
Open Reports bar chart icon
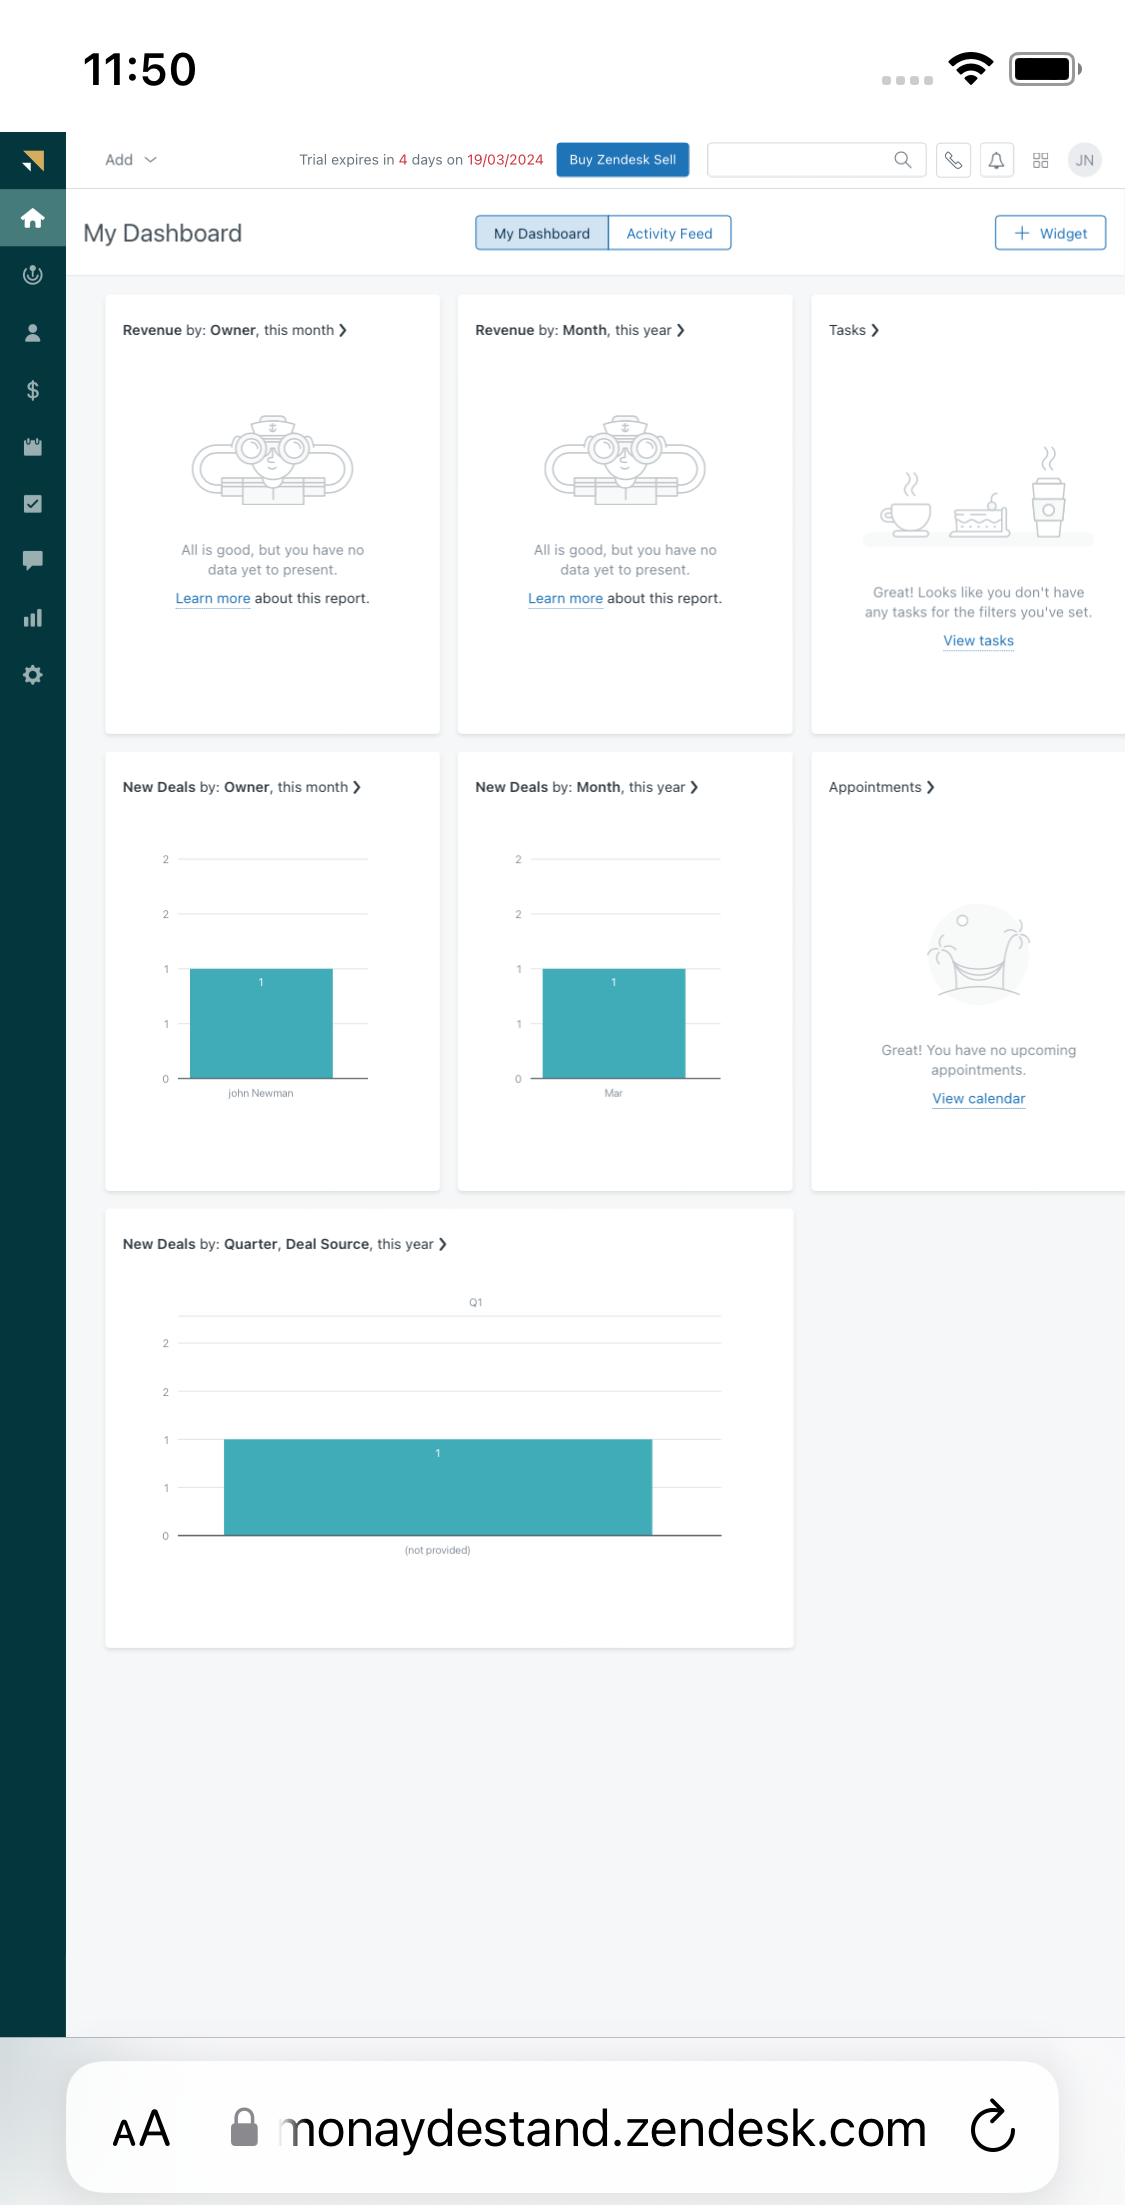pos(32,618)
